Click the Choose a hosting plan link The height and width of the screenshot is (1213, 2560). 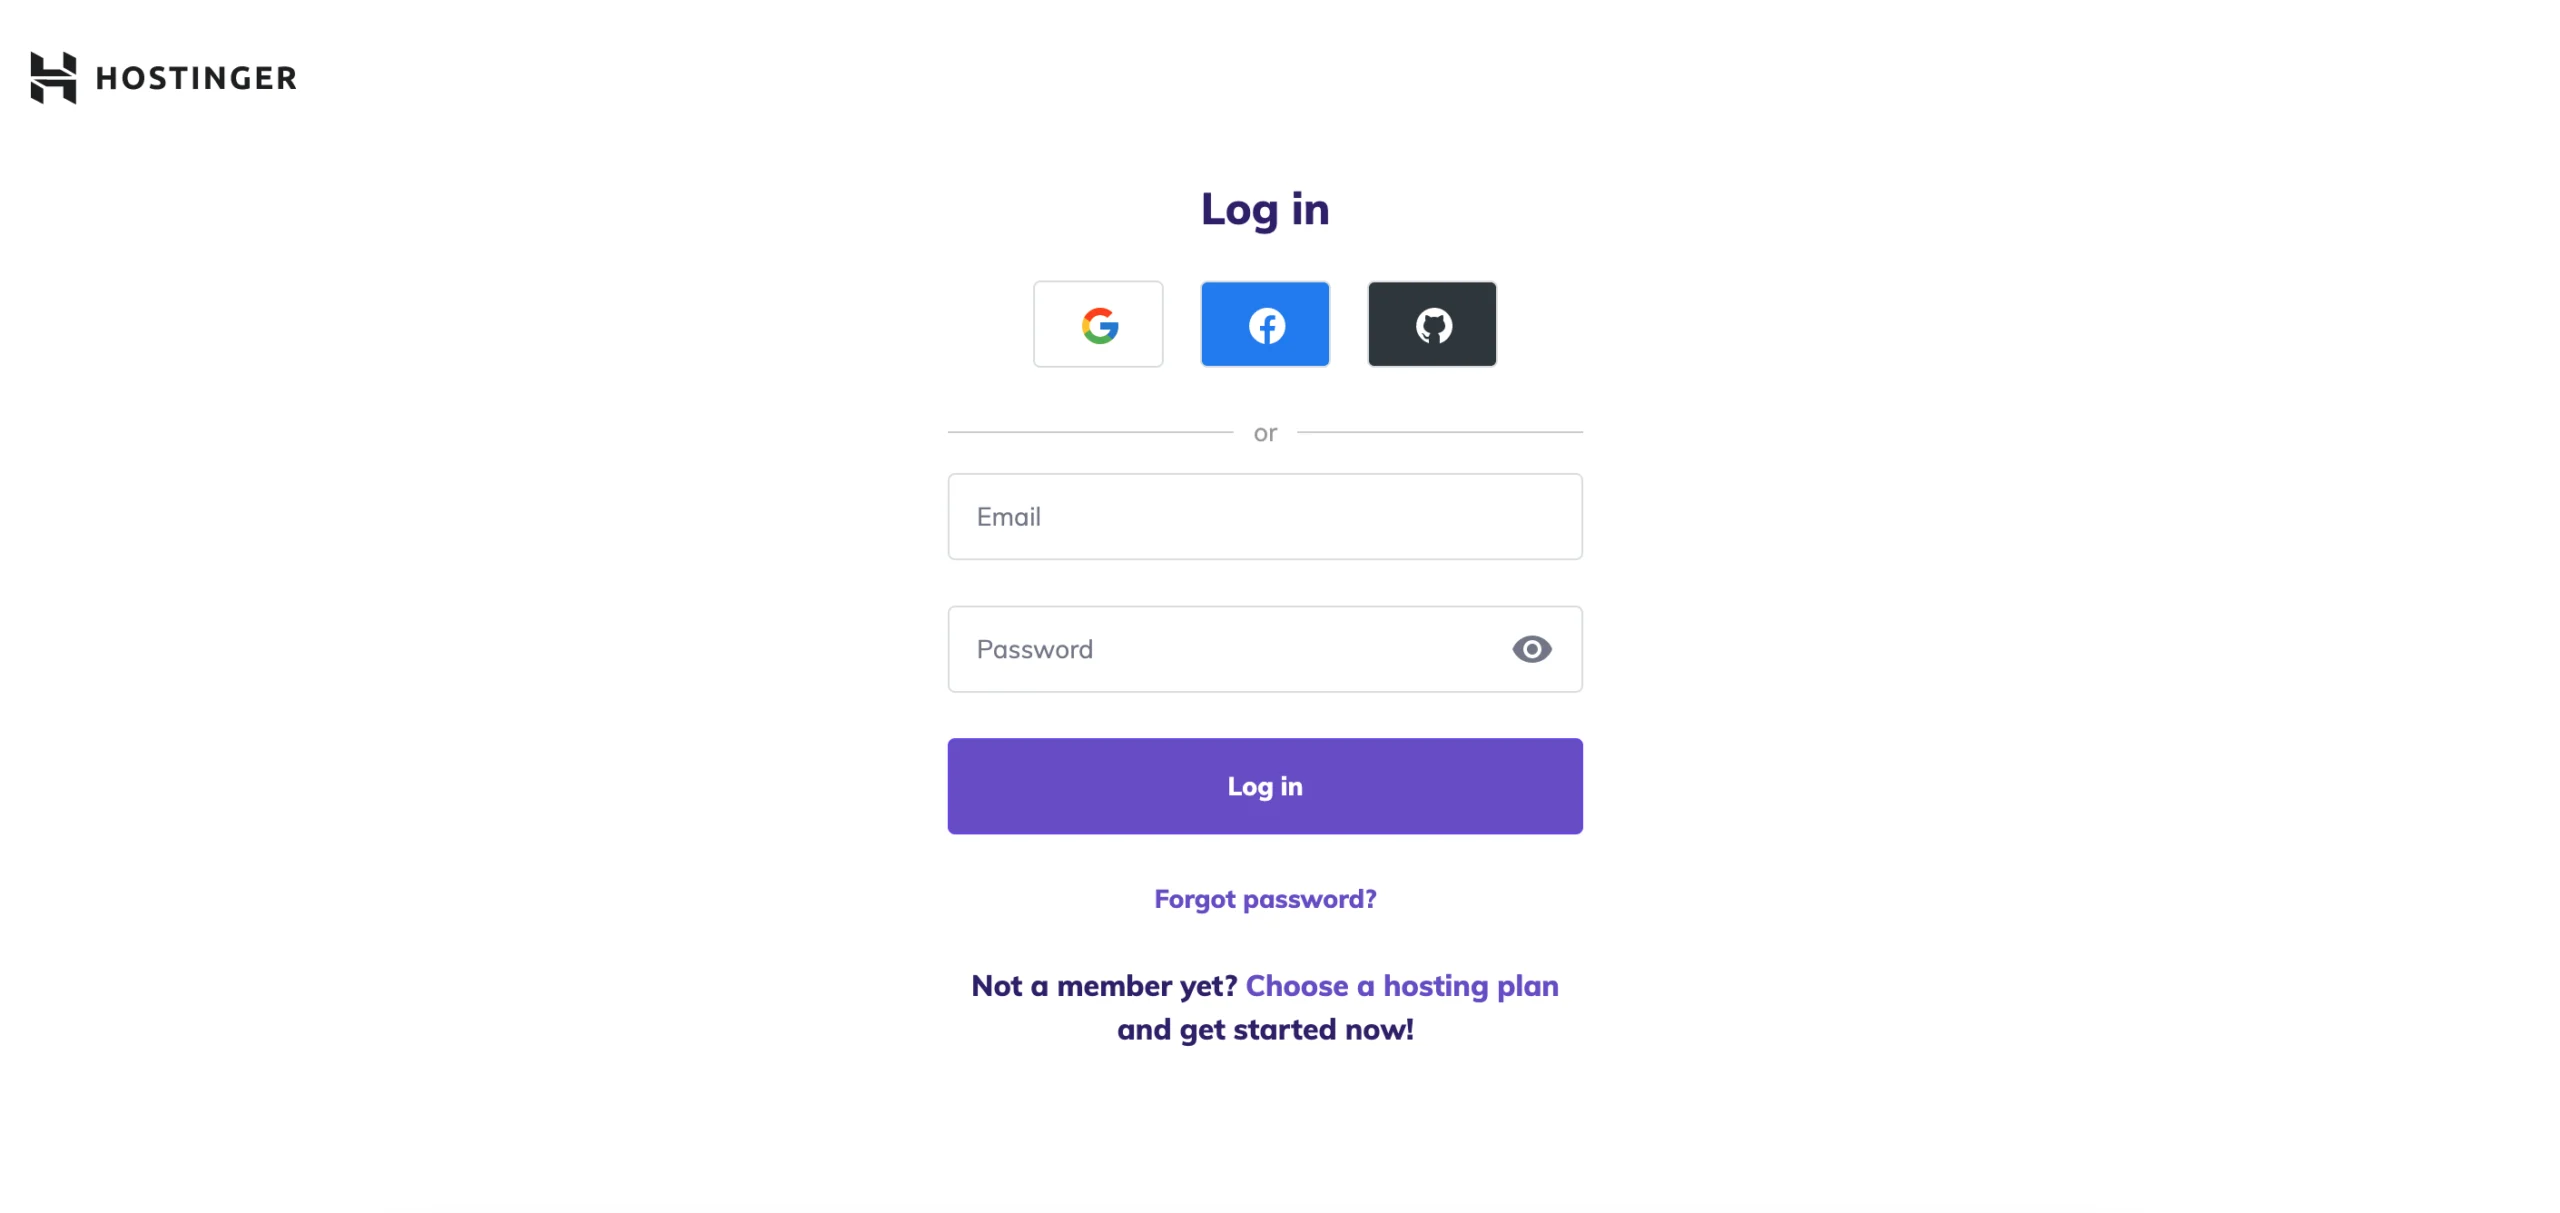(1401, 986)
